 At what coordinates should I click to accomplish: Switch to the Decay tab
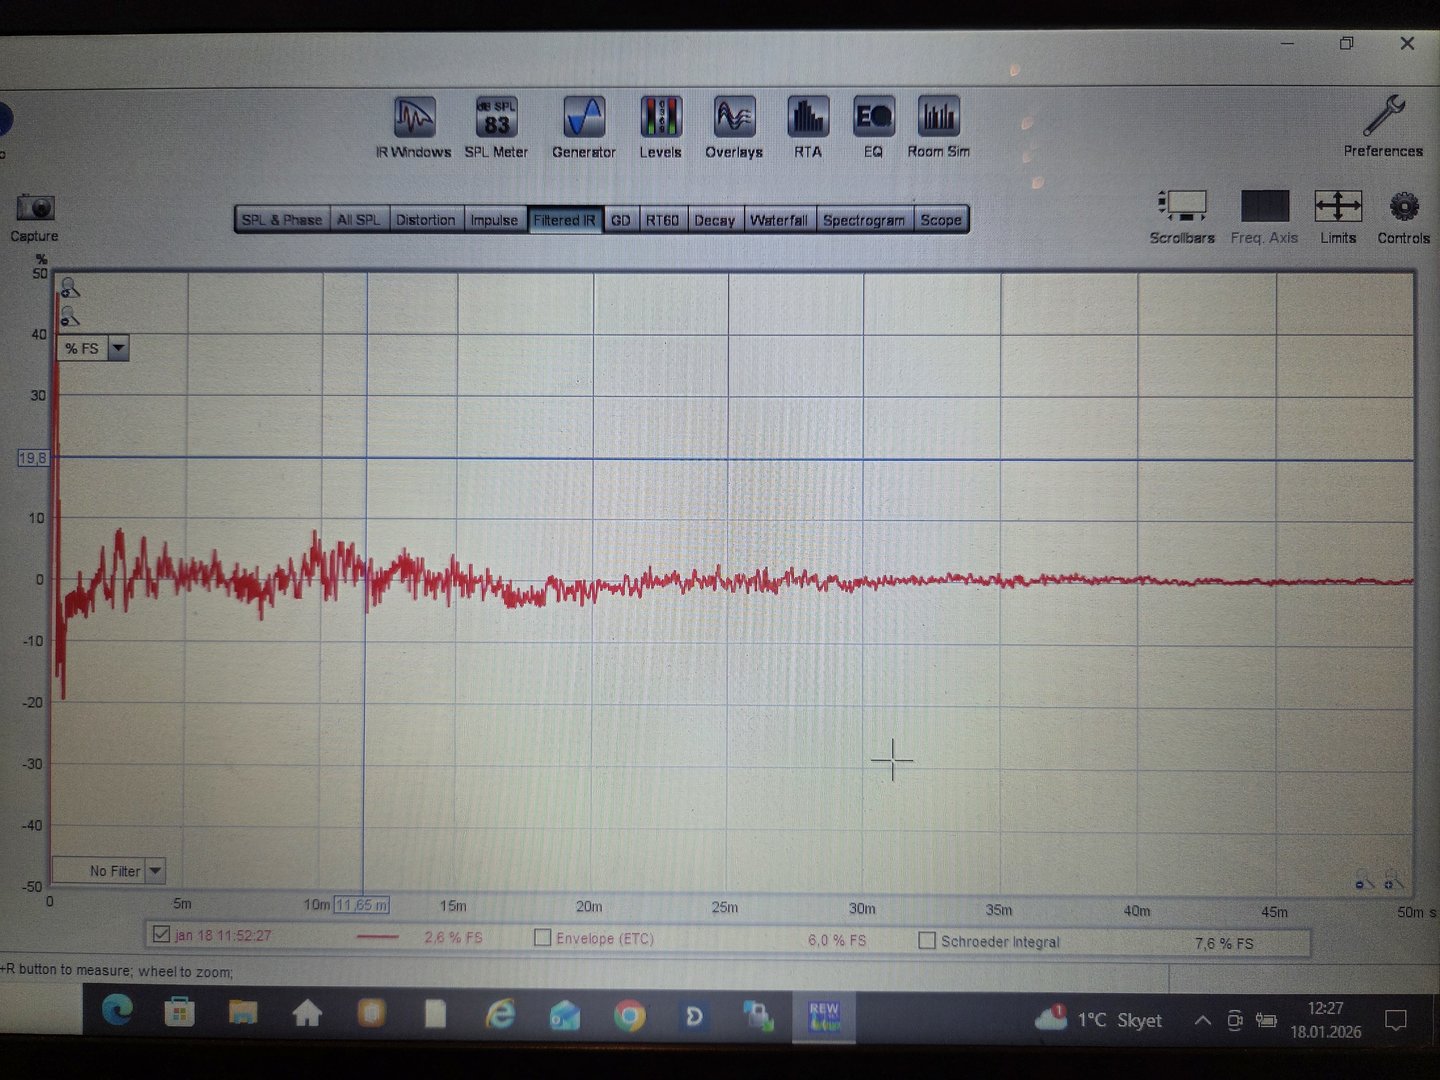click(x=715, y=220)
